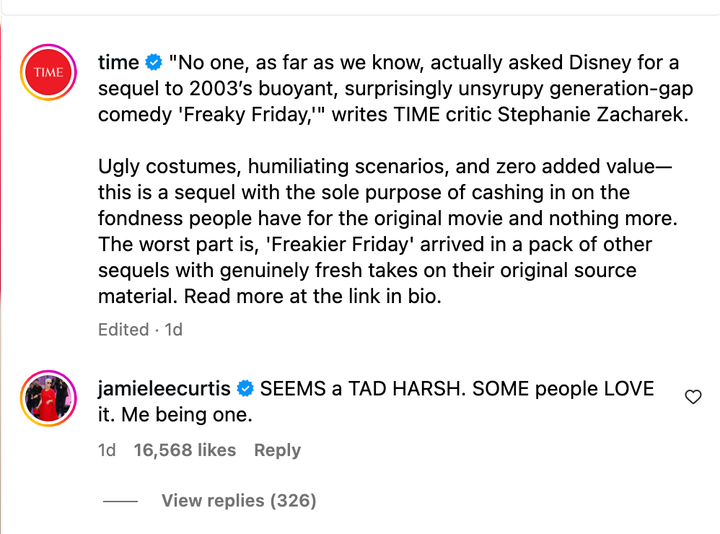The height and width of the screenshot is (534, 720).
Task: Click the Edited · 1d label
Action: pos(140,329)
